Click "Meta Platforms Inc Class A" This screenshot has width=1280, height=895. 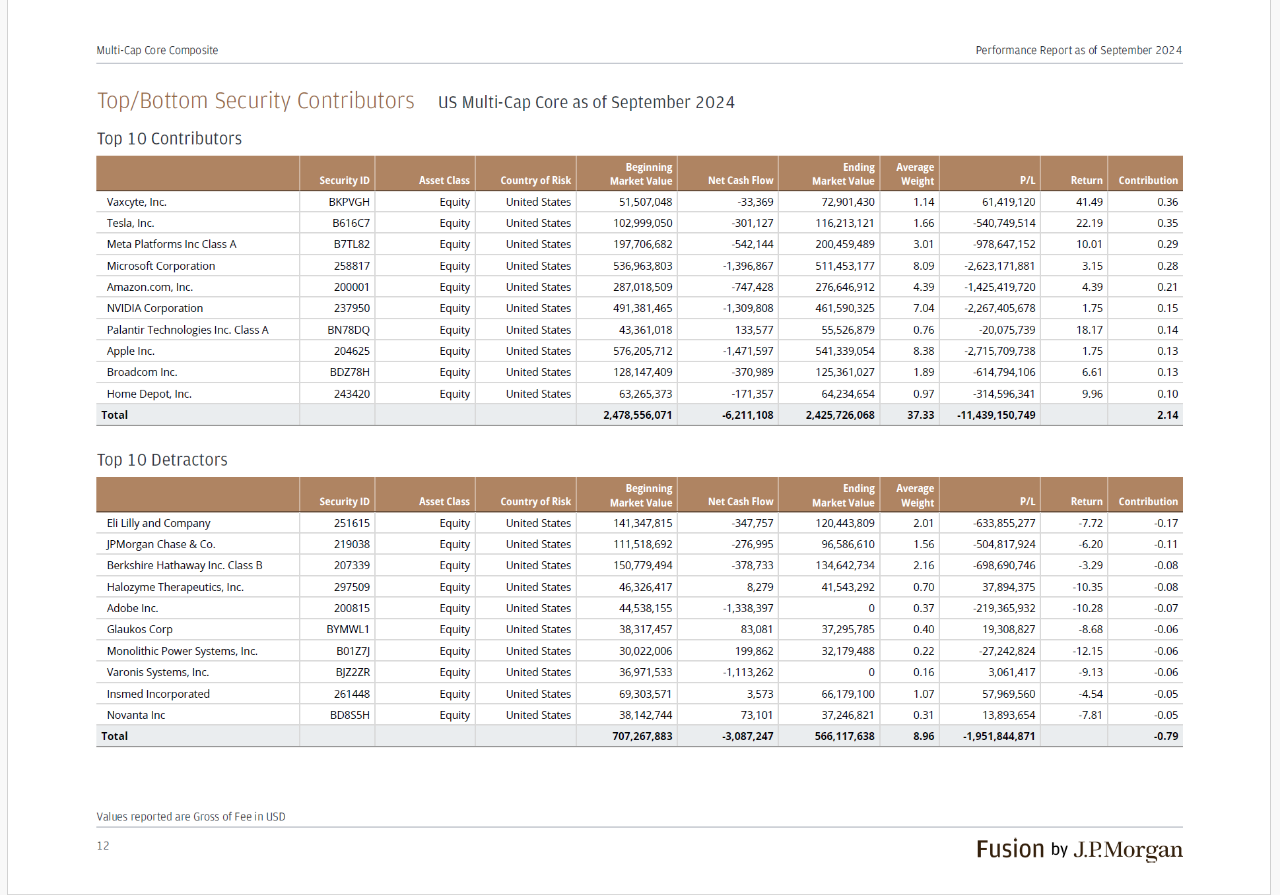(171, 244)
